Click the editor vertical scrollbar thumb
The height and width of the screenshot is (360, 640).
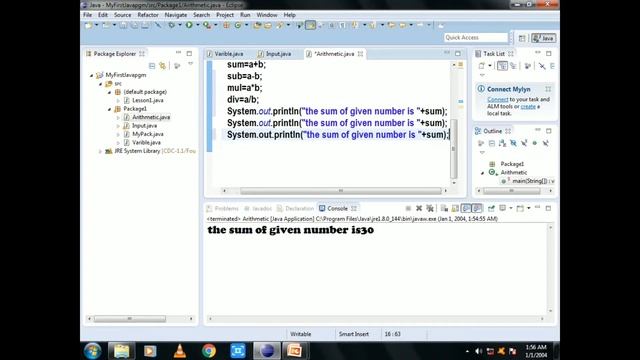click(x=453, y=149)
